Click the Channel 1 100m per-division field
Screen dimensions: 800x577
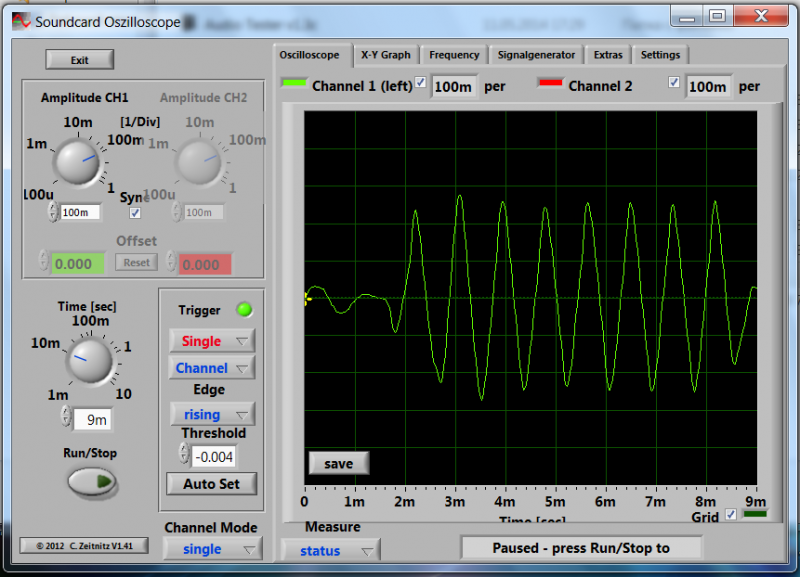(x=454, y=86)
